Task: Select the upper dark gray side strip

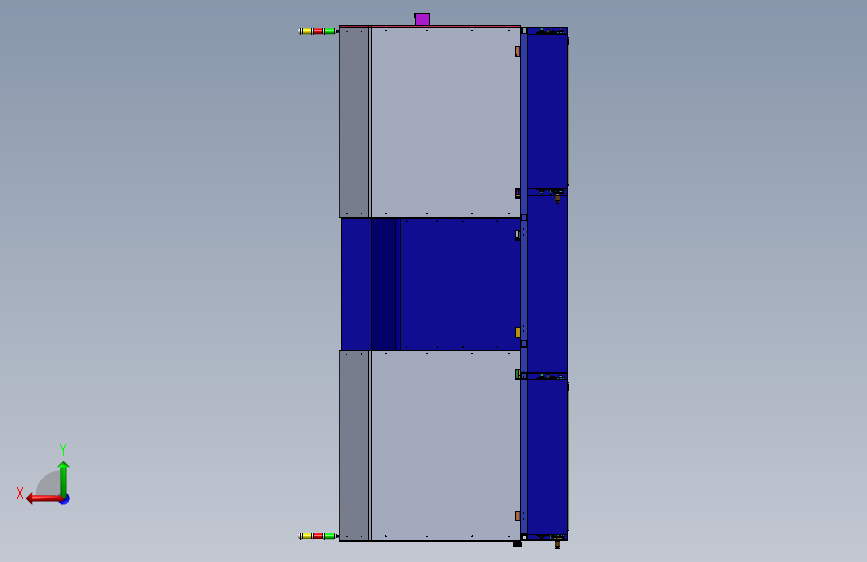Action: pyautogui.click(x=354, y=122)
